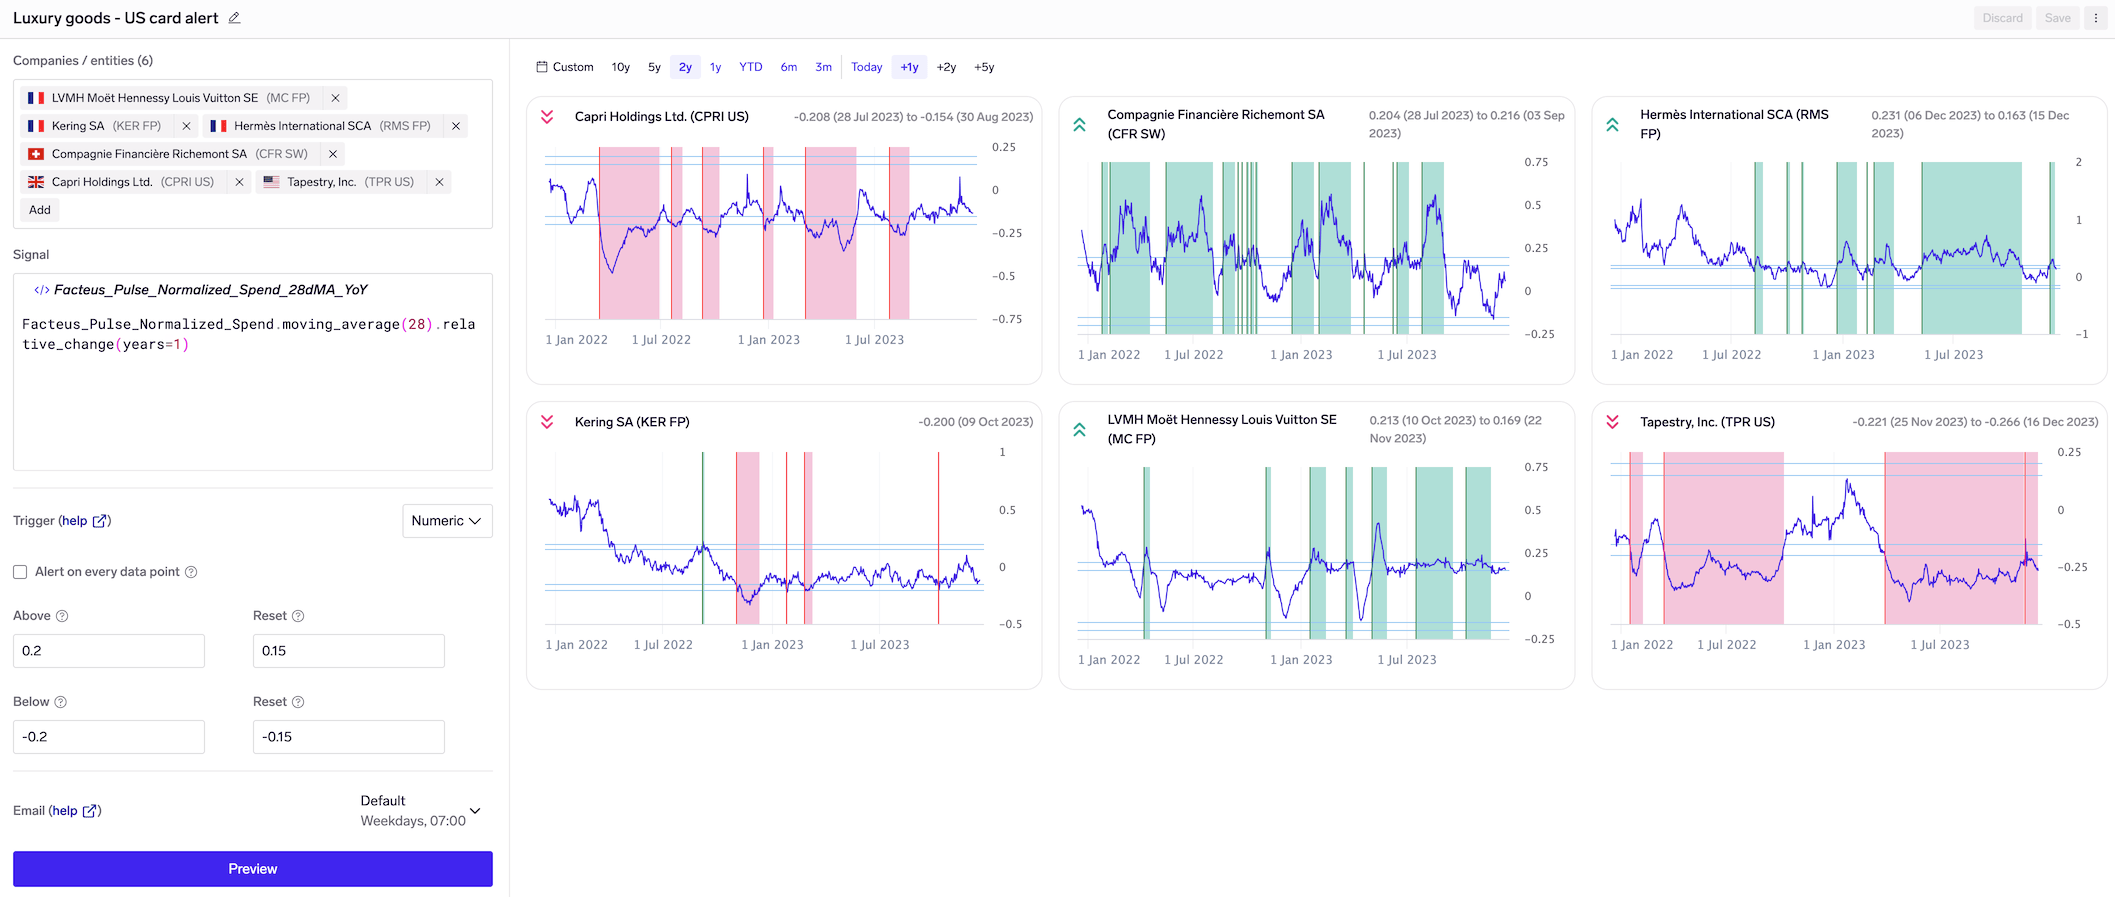
Task: Remove Kering SA from entities
Action: click(186, 126)
